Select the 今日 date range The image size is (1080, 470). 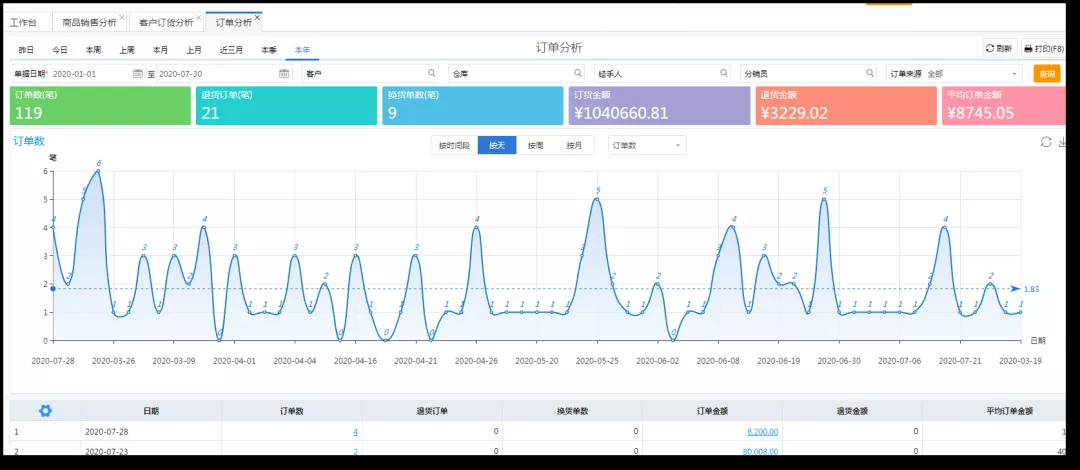[x=60, y=50]
